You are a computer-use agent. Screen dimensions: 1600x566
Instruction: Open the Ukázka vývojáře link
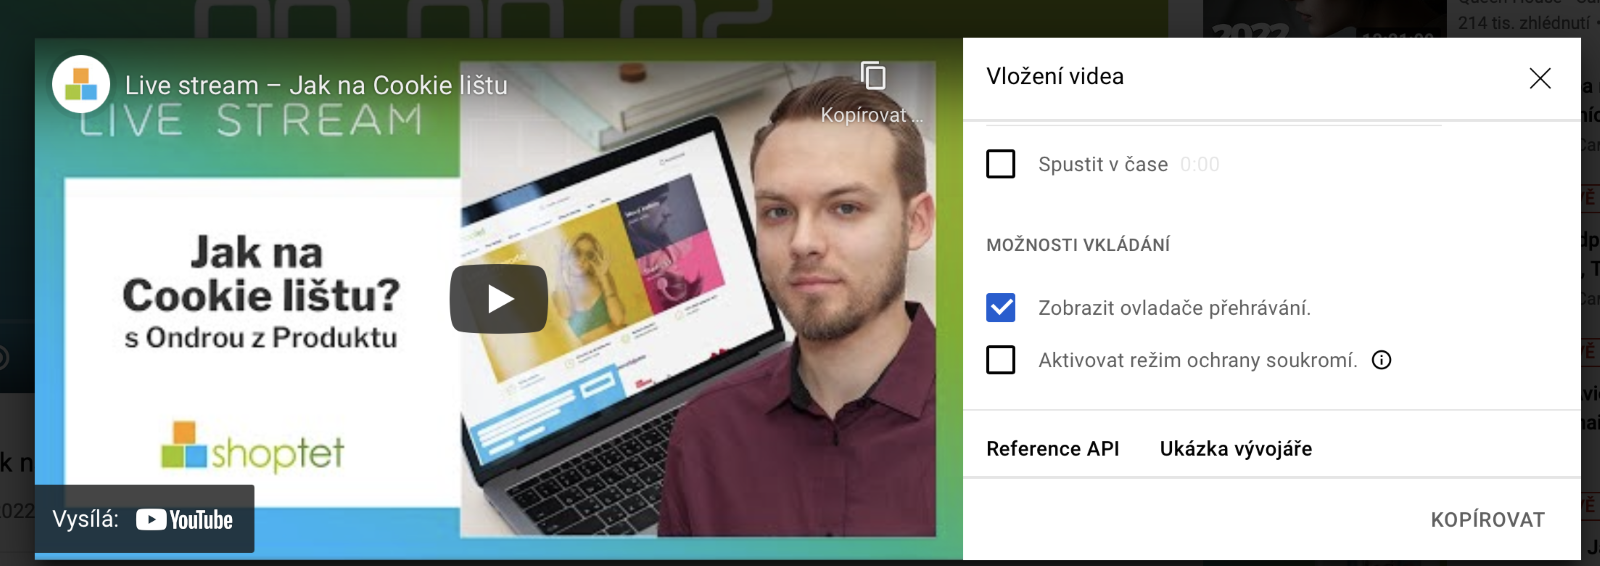pyautogui.click(x=1236, y=449)
